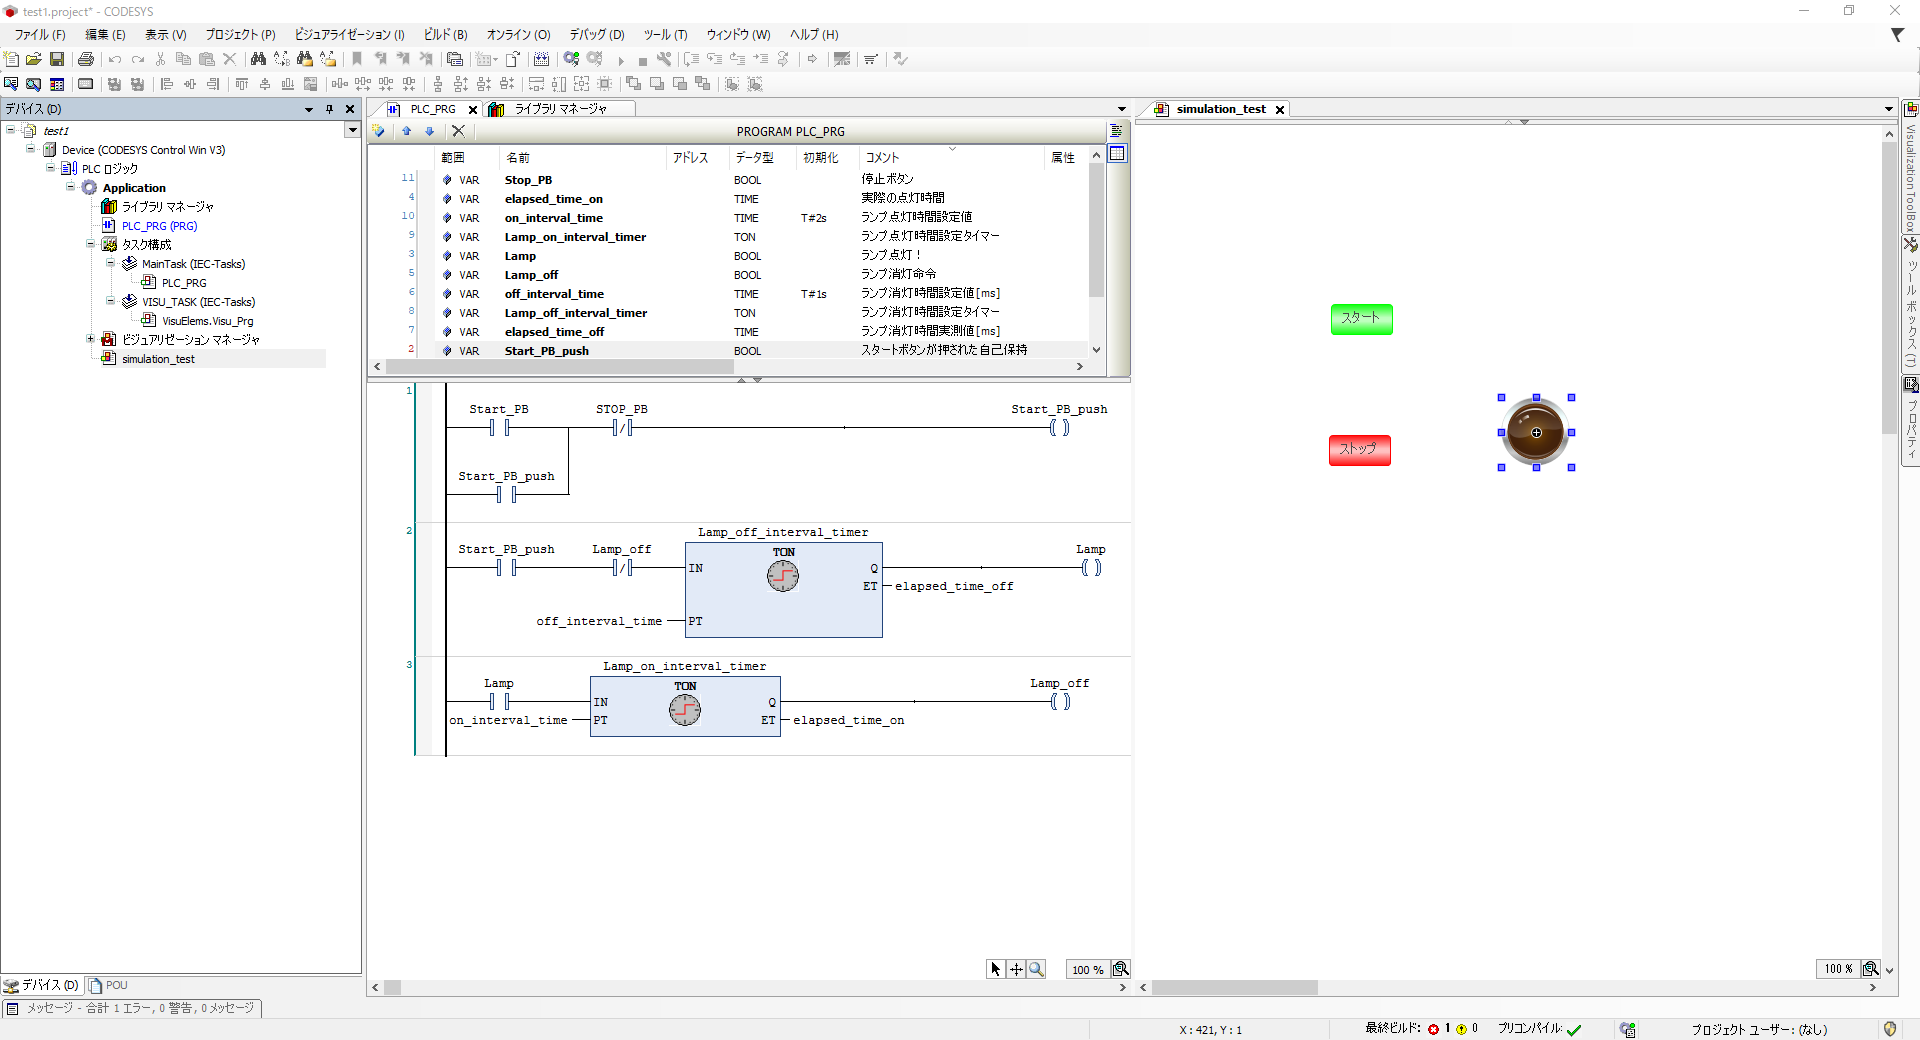Open the ファイル (F) menu

coord(40,34)
